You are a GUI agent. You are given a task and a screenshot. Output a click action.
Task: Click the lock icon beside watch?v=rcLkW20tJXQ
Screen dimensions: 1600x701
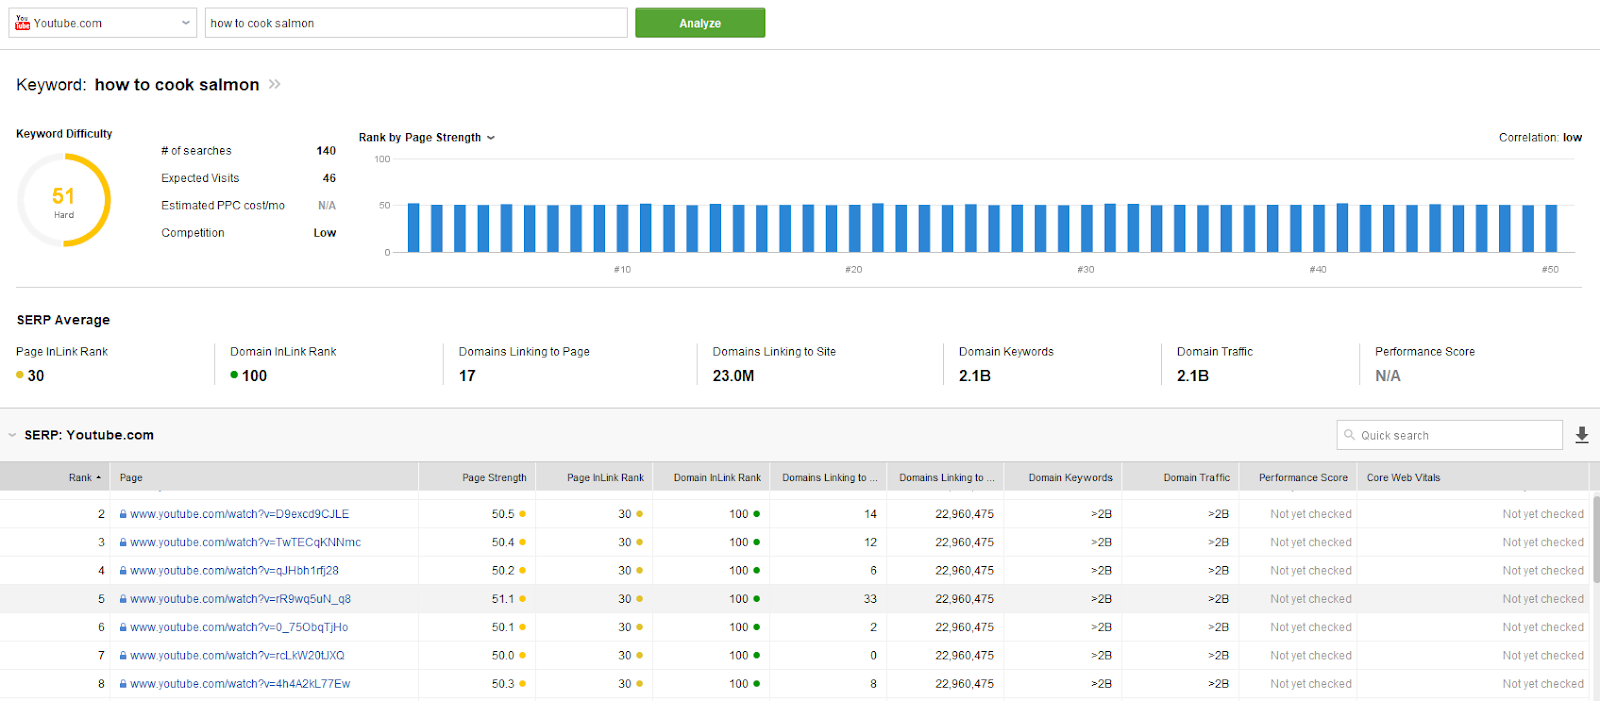(123, 656)
